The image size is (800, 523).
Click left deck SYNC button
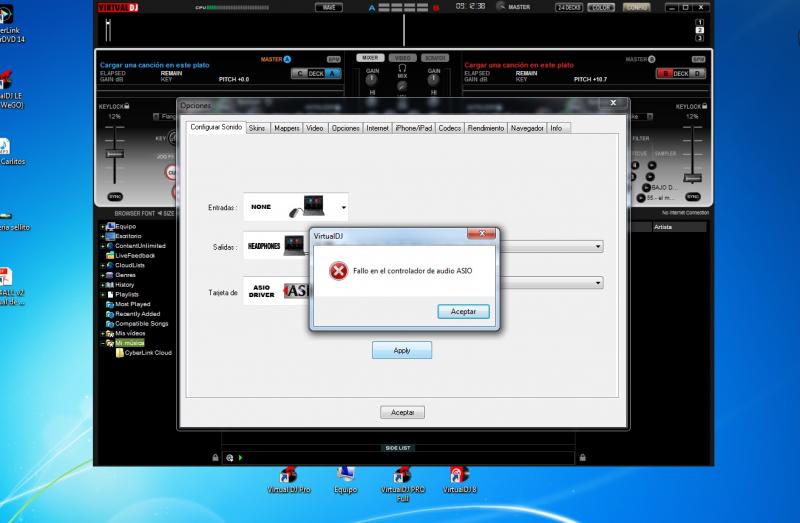tap(115, 196)
